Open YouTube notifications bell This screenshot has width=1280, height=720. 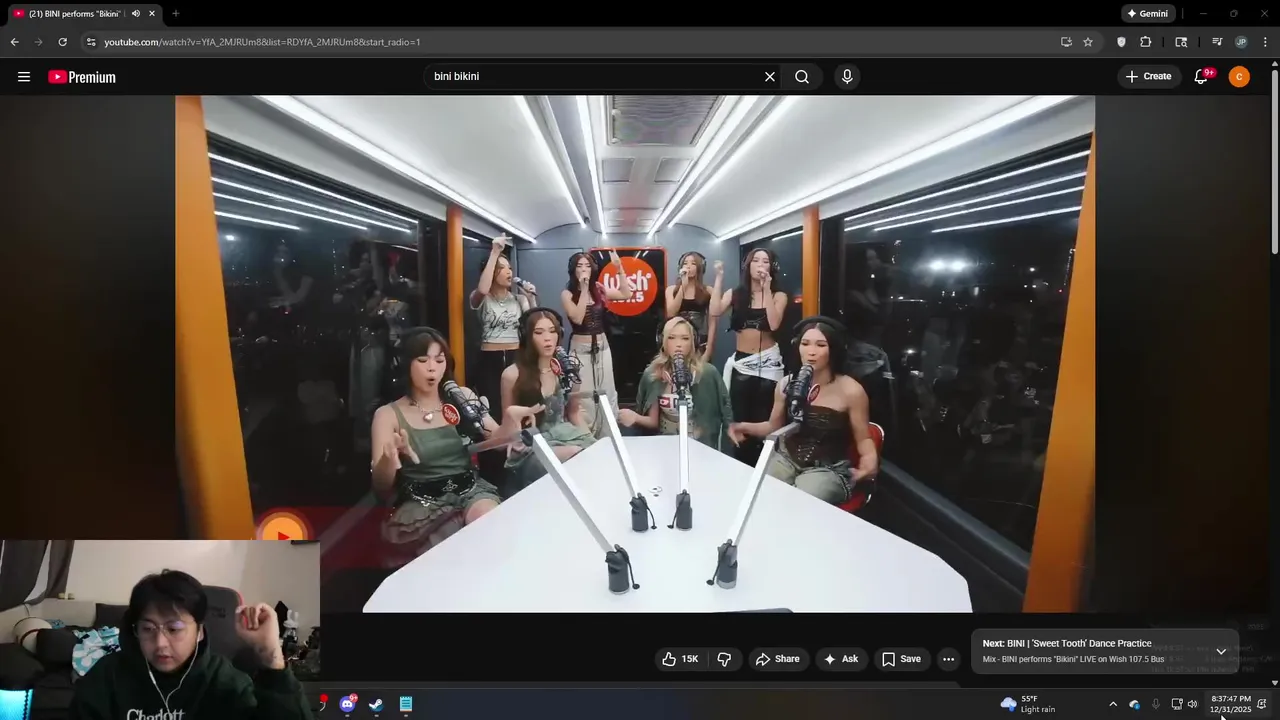tap(1202, 77)
